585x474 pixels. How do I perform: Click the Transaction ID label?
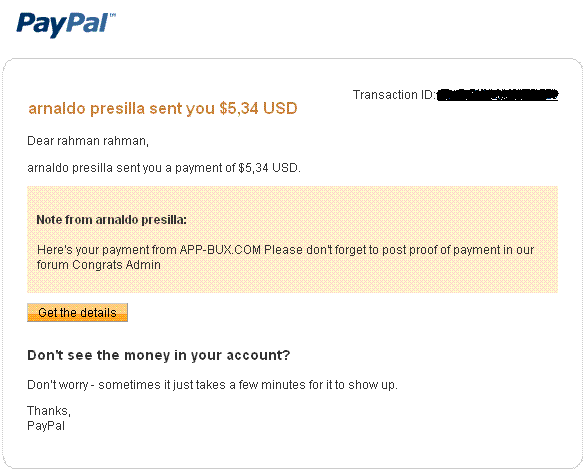394,95
